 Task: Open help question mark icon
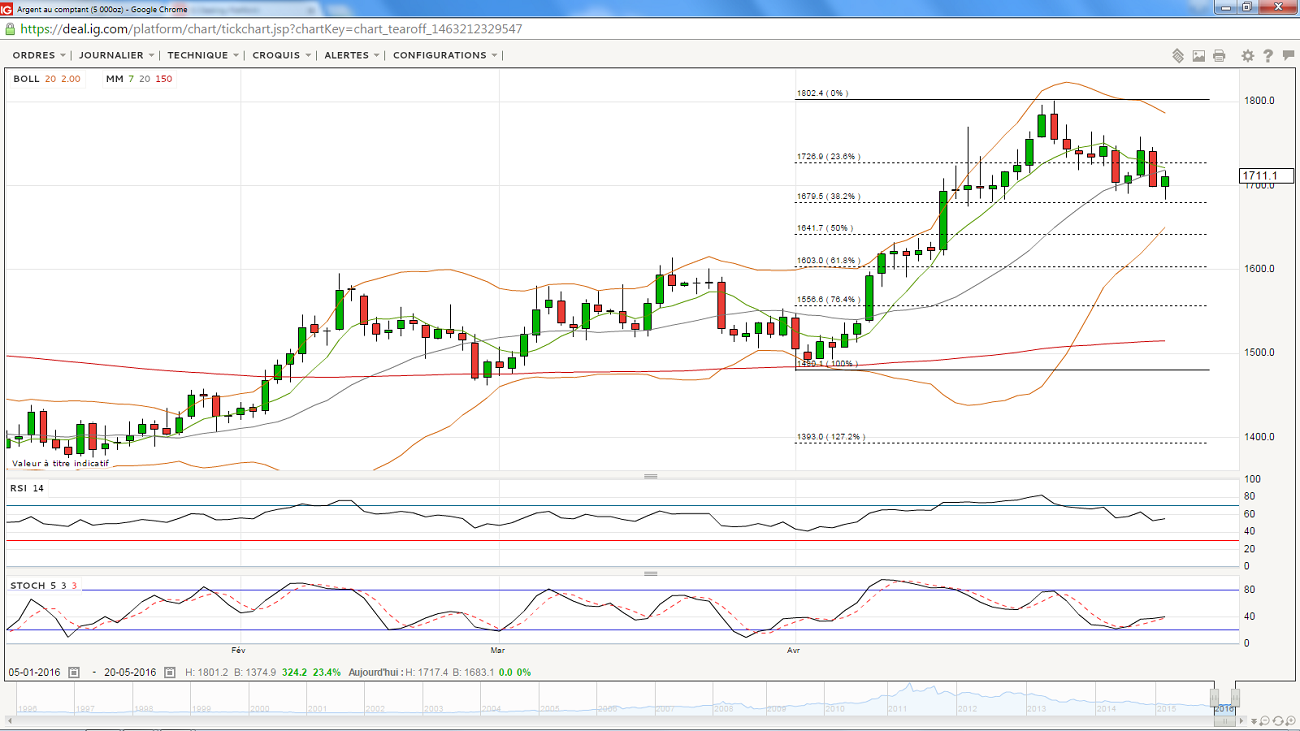(x=1268, y=56)
